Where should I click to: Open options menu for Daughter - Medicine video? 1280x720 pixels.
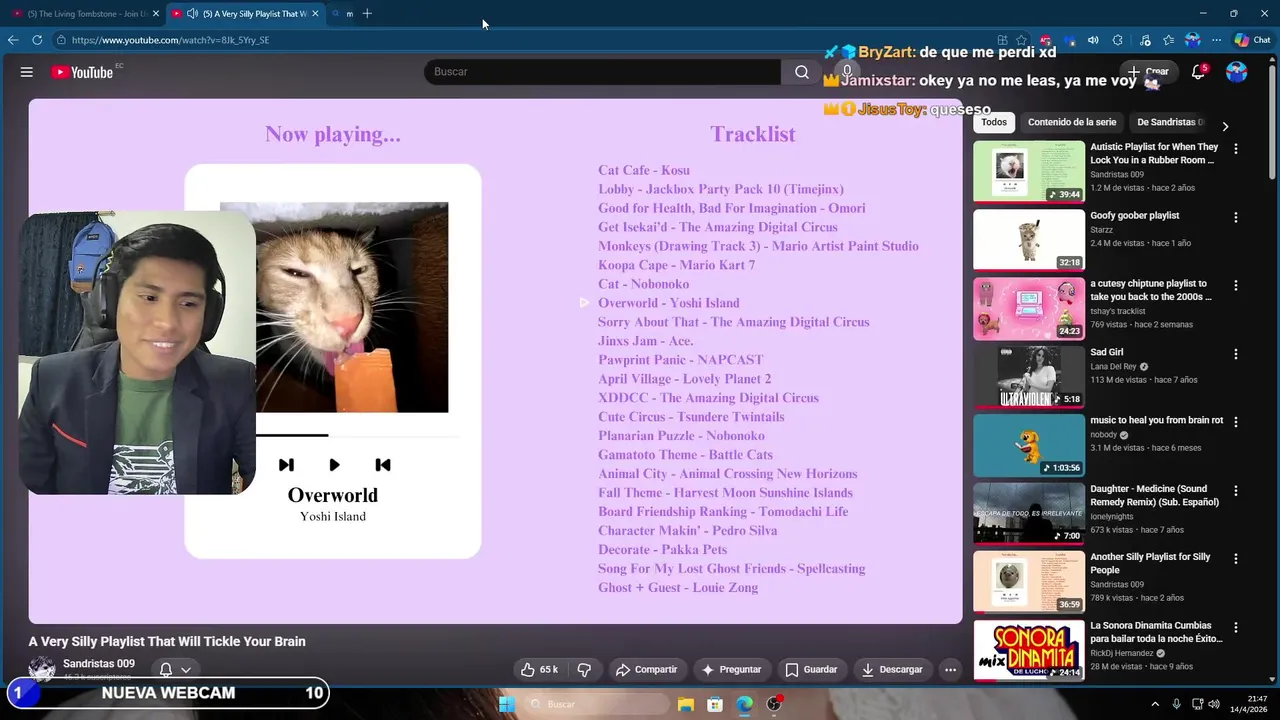(1236, 491)
